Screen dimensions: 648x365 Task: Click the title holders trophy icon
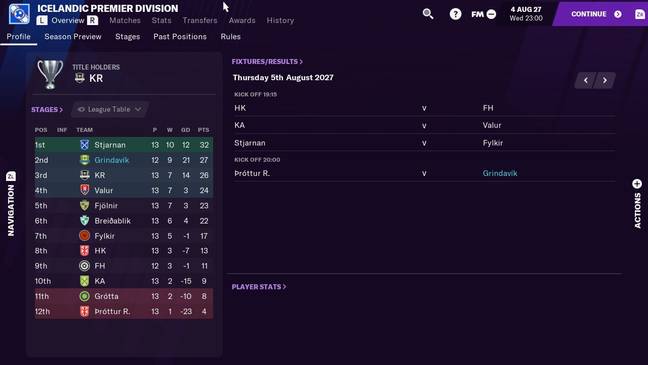point(50,74)
